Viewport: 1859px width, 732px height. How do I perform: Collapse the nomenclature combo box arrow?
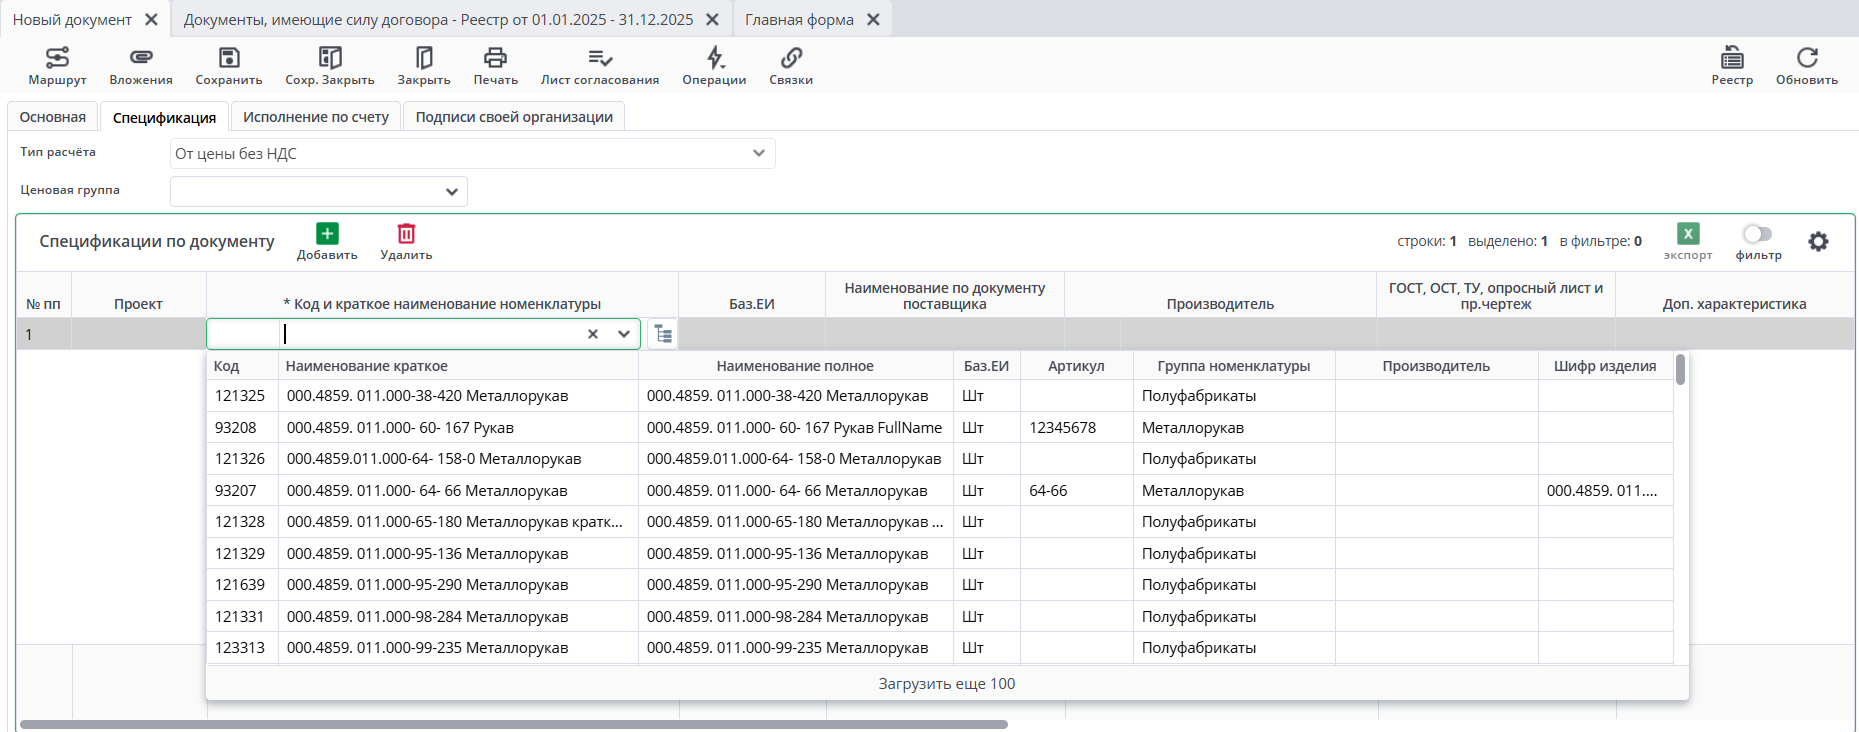pos(624,334)
